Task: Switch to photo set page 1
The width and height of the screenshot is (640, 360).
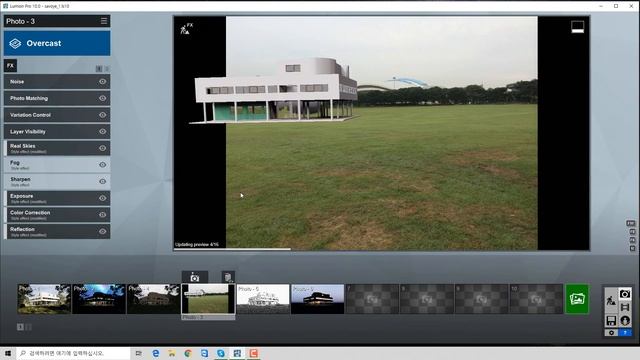Action: tap(20, 327)
